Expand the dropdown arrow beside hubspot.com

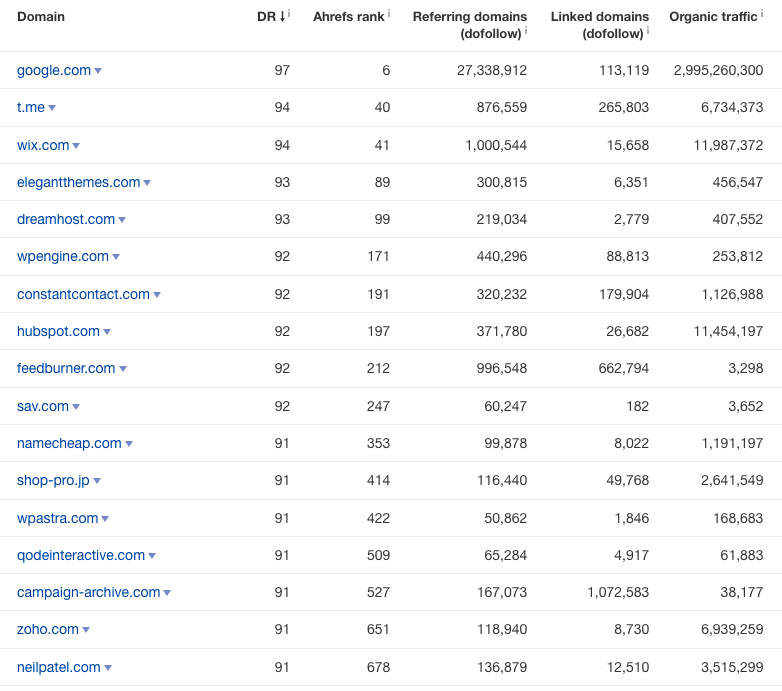(x=107, y=332)
